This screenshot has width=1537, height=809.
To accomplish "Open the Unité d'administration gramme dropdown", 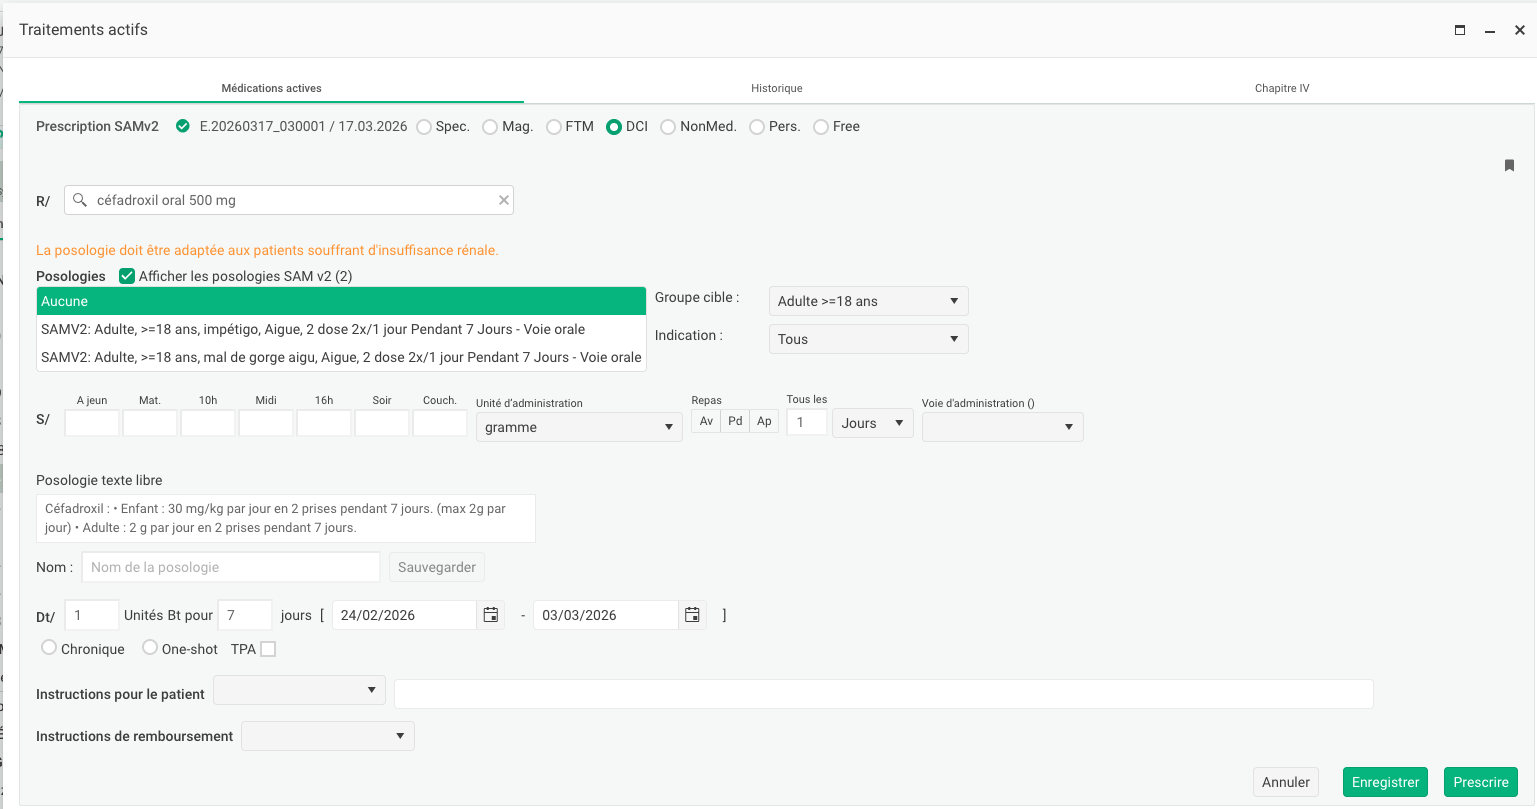I will coord(578,427).
